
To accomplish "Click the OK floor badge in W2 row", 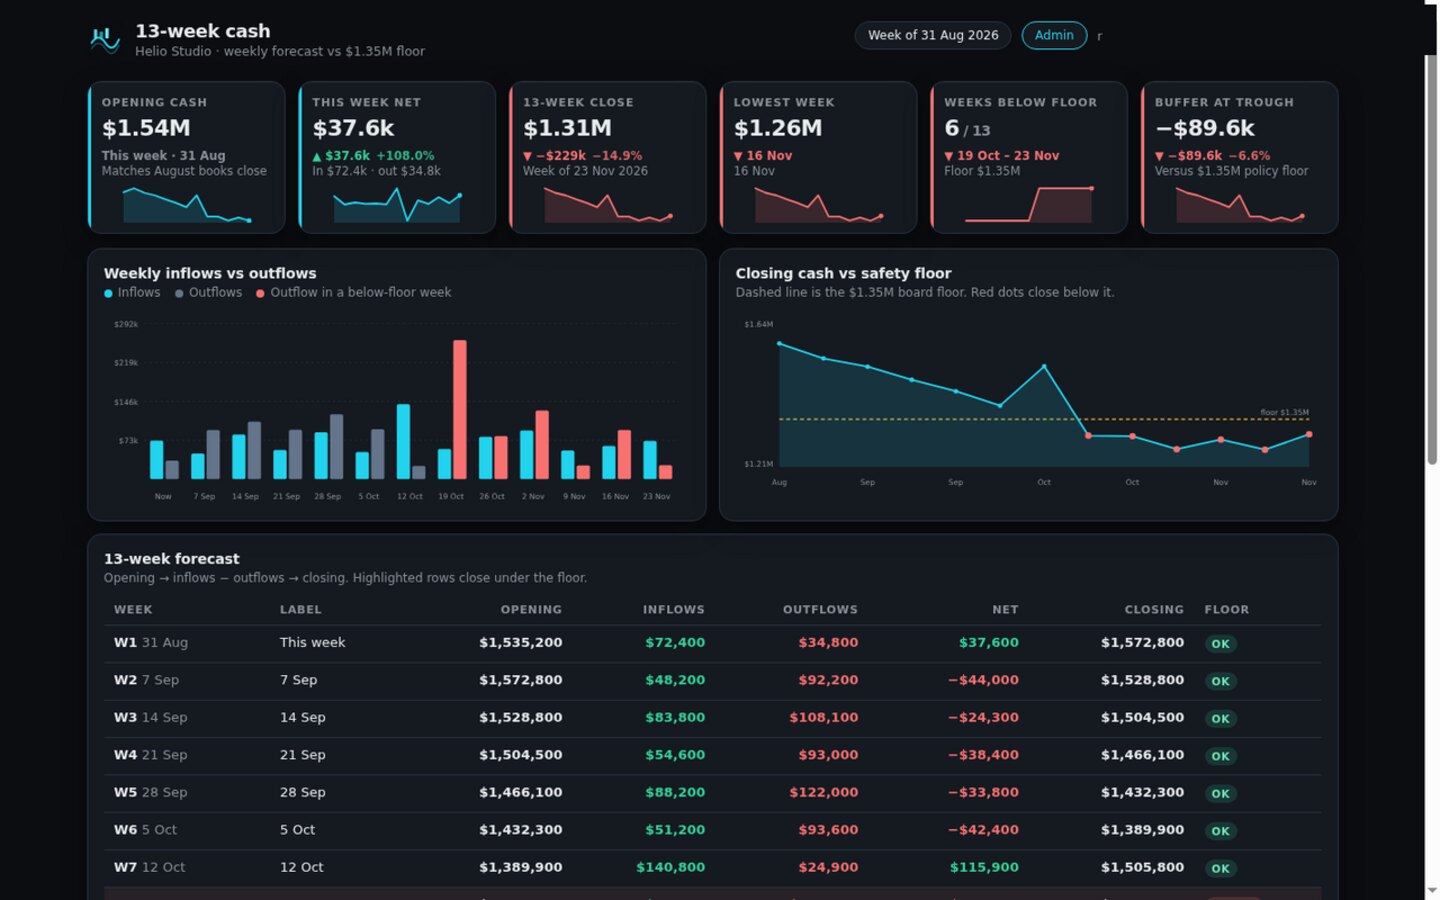I will (x=1221, y=681).
